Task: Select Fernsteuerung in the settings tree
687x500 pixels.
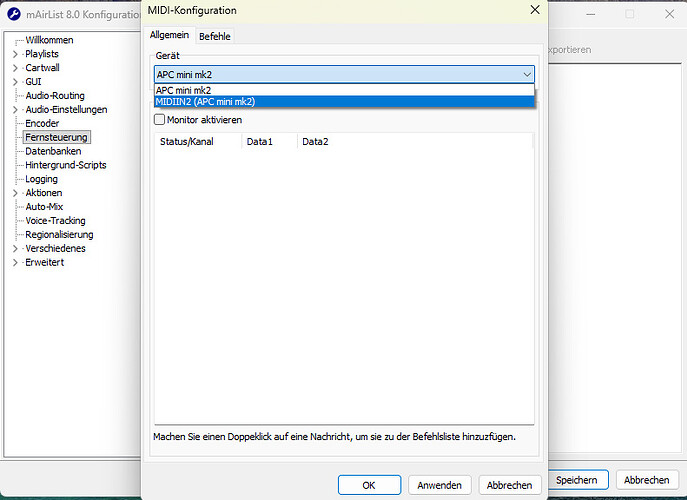Action: [57, 137]
